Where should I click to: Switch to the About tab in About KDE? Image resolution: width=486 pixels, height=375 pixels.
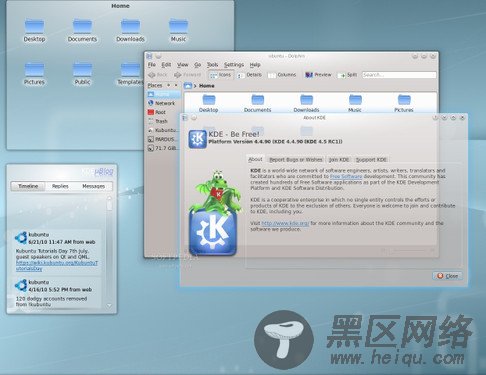click(x=255, y=159)
